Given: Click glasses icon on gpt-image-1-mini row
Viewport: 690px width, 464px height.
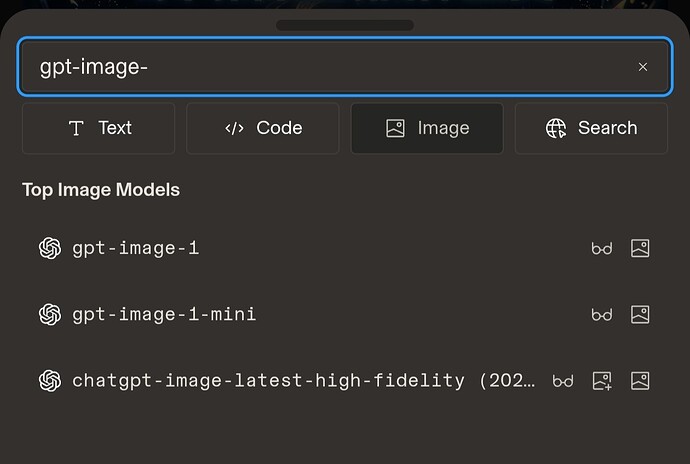Looking at the screenshot, I should [x=602, y=315].
